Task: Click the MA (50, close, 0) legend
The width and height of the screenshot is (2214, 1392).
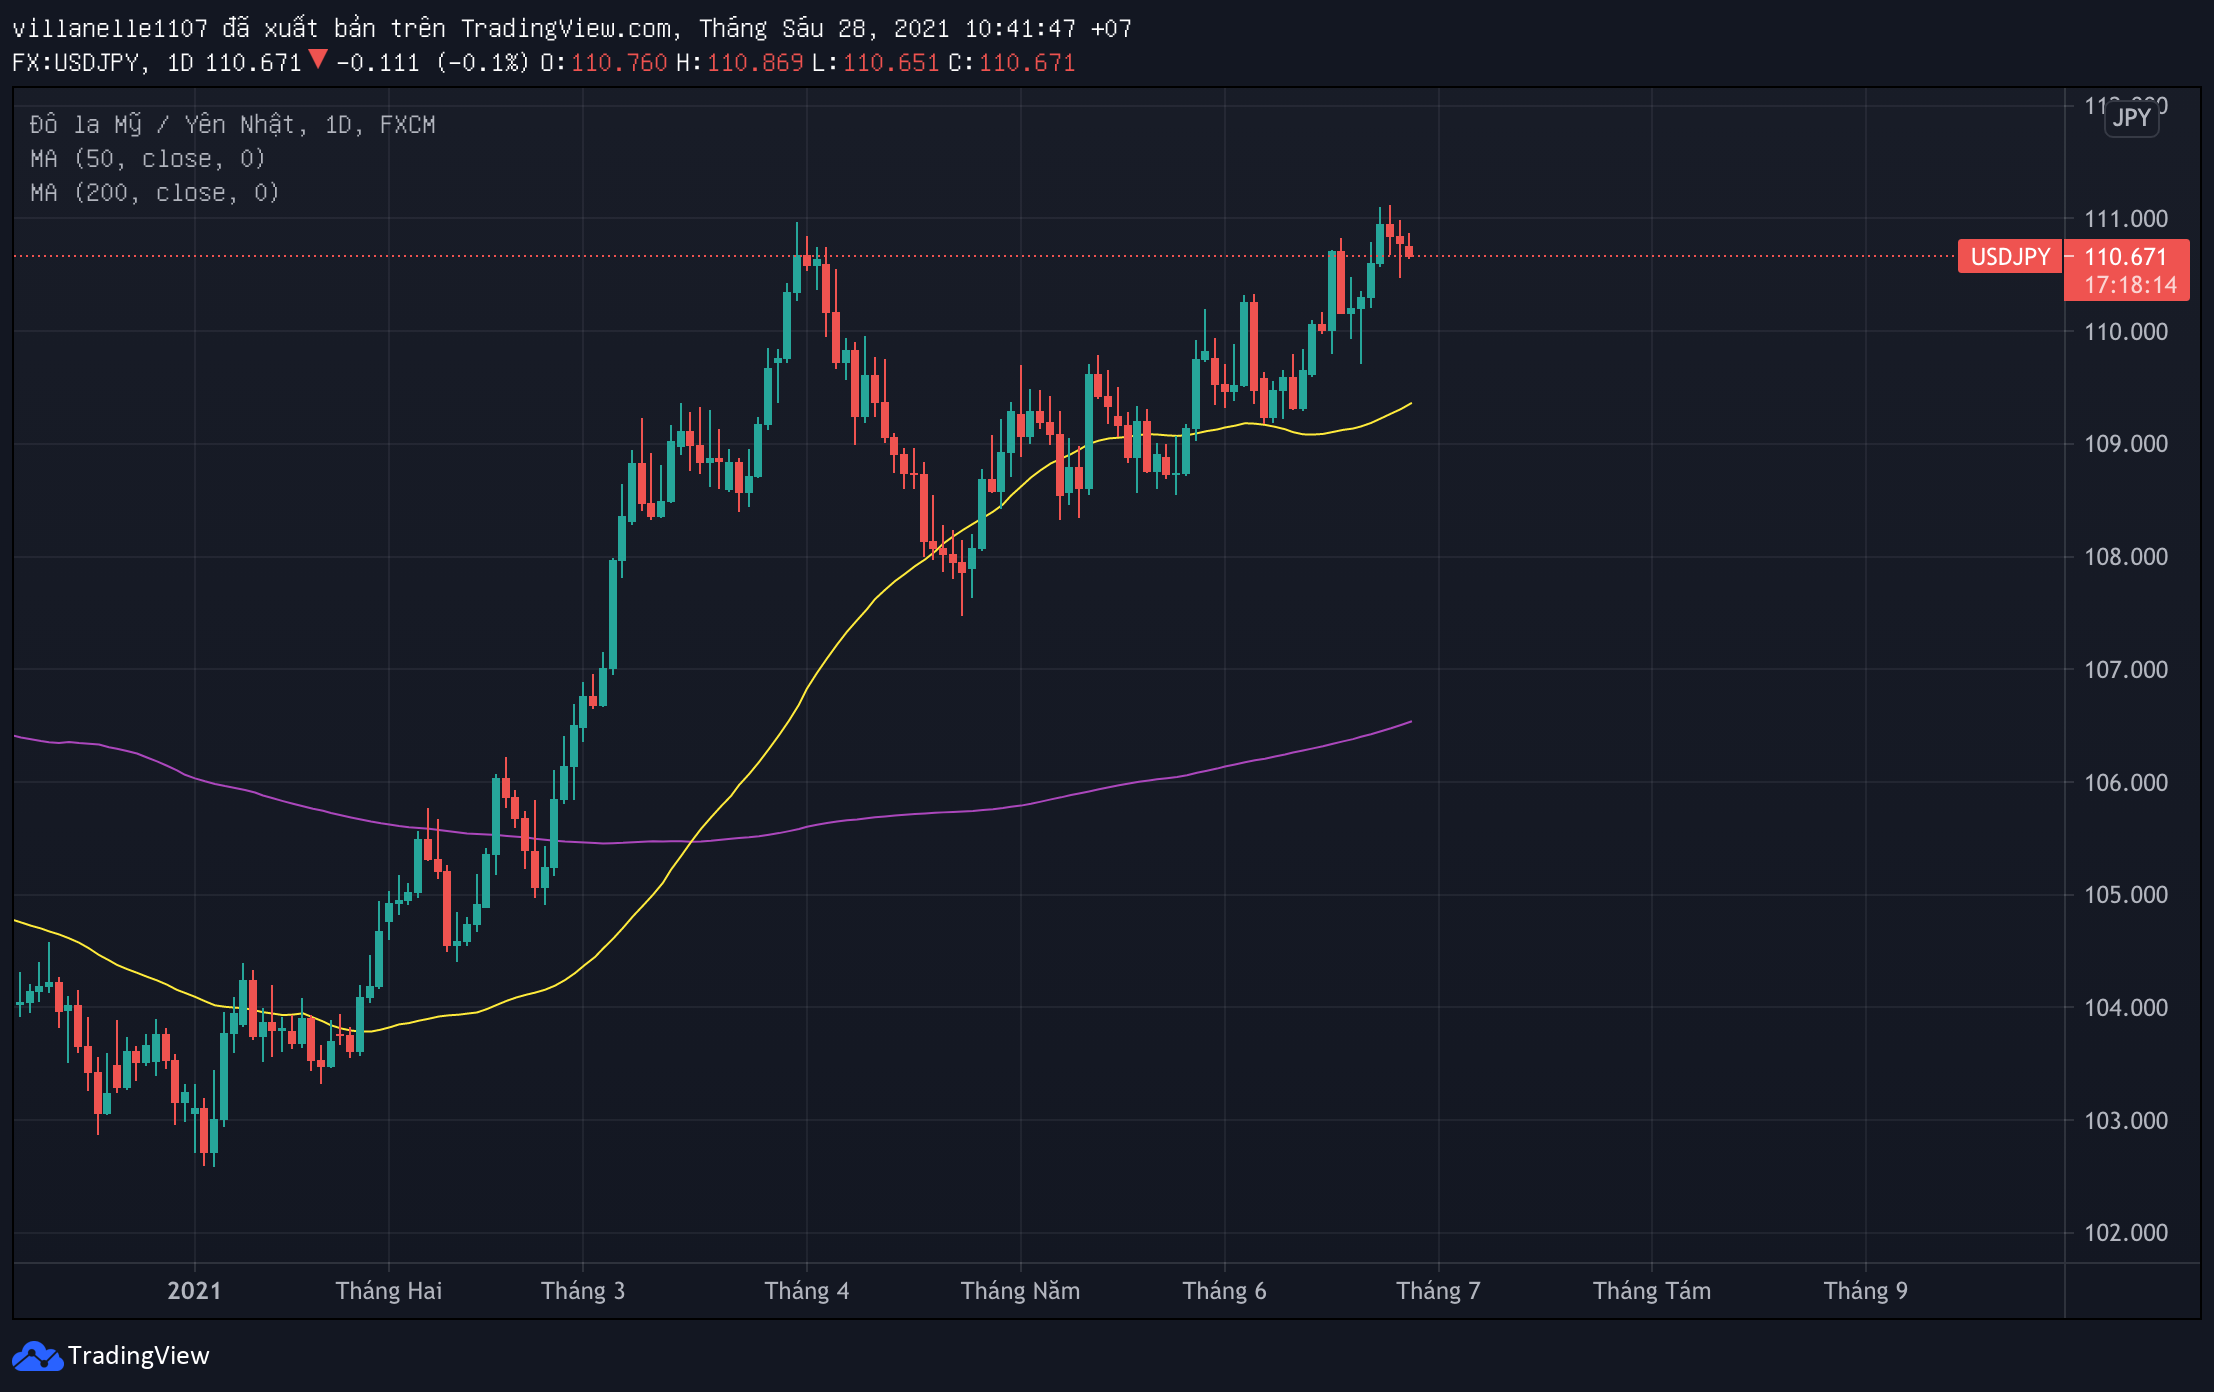Action: [148, 159]
